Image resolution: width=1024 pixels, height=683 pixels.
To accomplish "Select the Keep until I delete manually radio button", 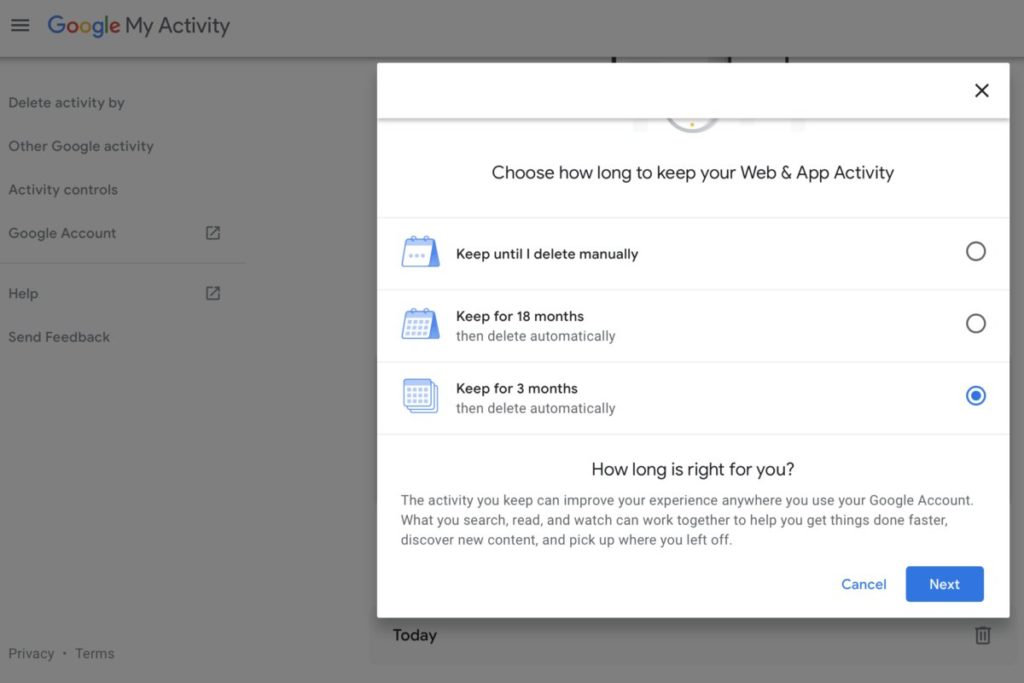I will pos(975,251).
